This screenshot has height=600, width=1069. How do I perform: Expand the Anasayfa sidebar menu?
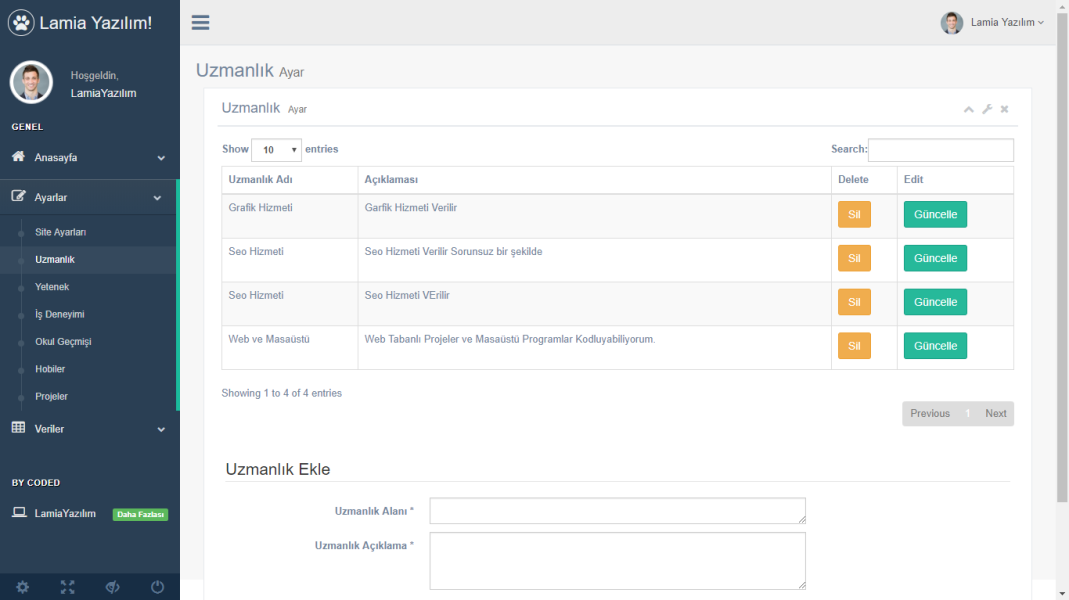tap(89, 158)
